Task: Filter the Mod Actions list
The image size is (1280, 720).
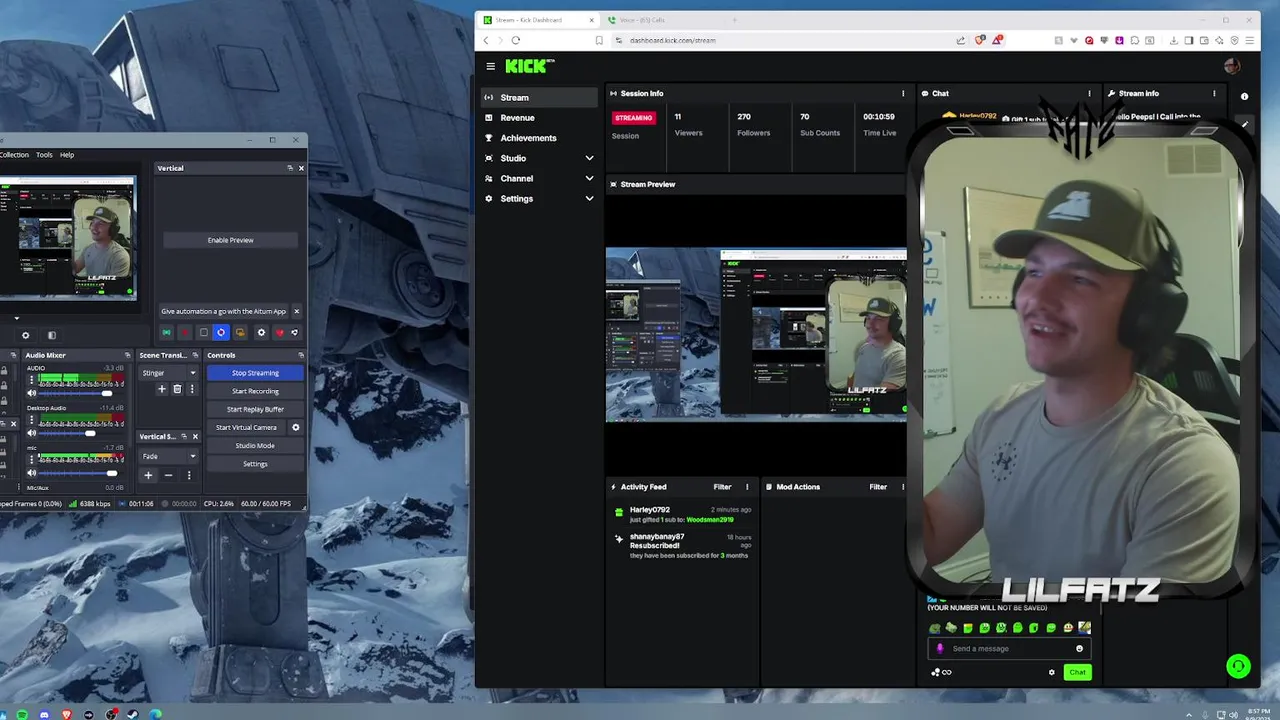Action: [x=878, y=487]
